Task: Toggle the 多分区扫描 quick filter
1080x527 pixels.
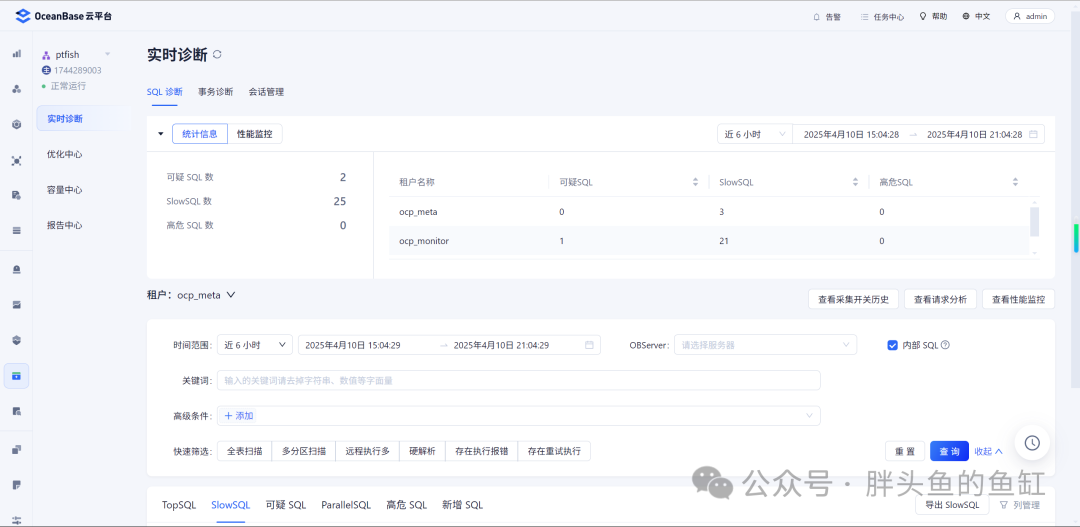Action: click(304, 451)
